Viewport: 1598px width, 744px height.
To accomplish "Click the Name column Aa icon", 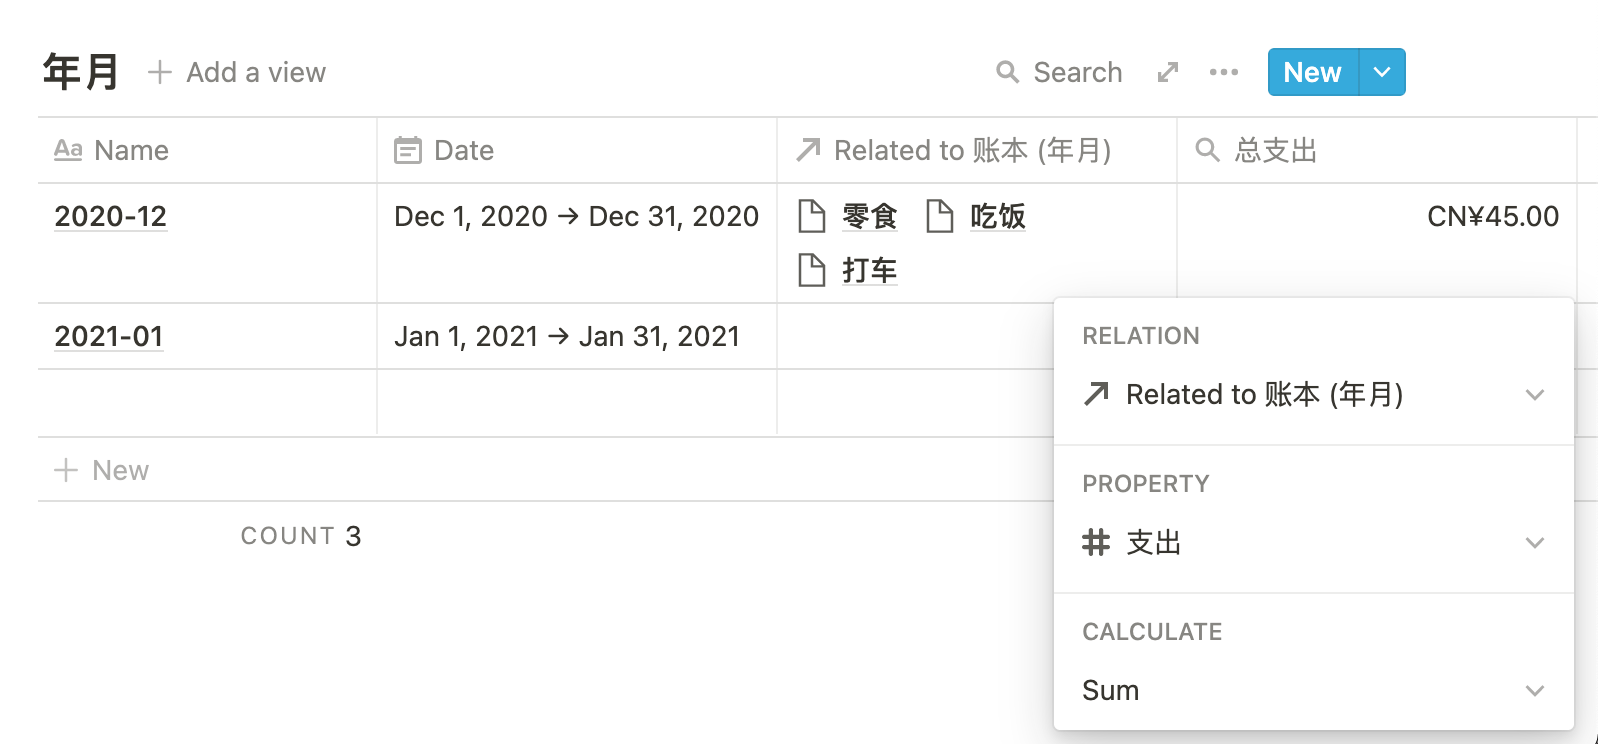I will (68, 150).
